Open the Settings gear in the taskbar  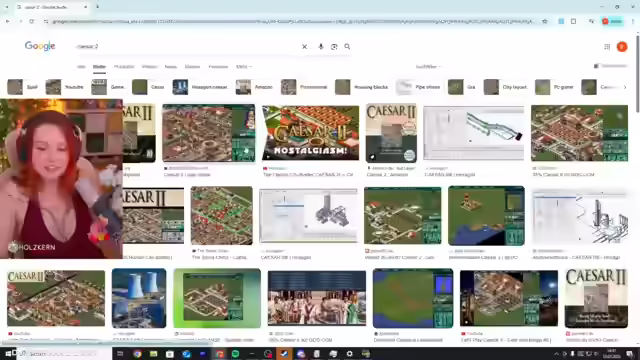pos(349,354)
